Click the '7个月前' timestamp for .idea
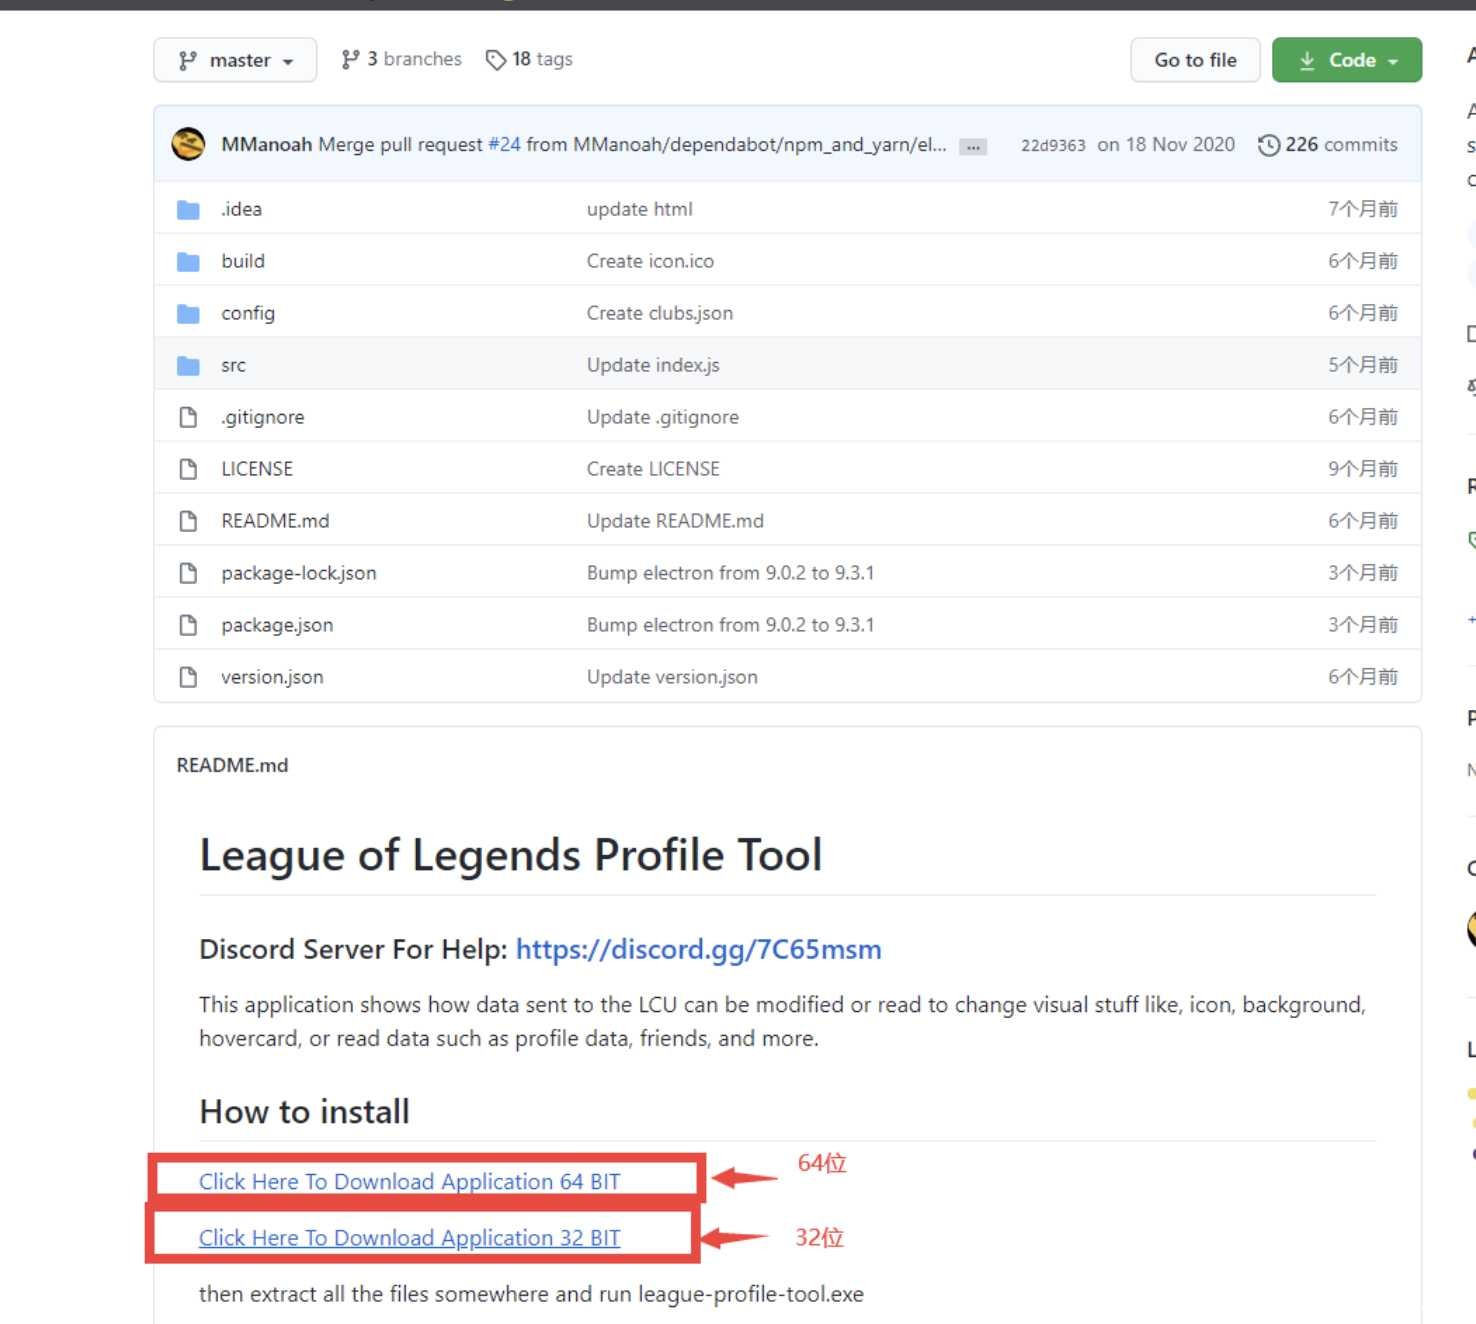The height and width of the screenshot is (1324, 1476). click(x=1363, y=209)
